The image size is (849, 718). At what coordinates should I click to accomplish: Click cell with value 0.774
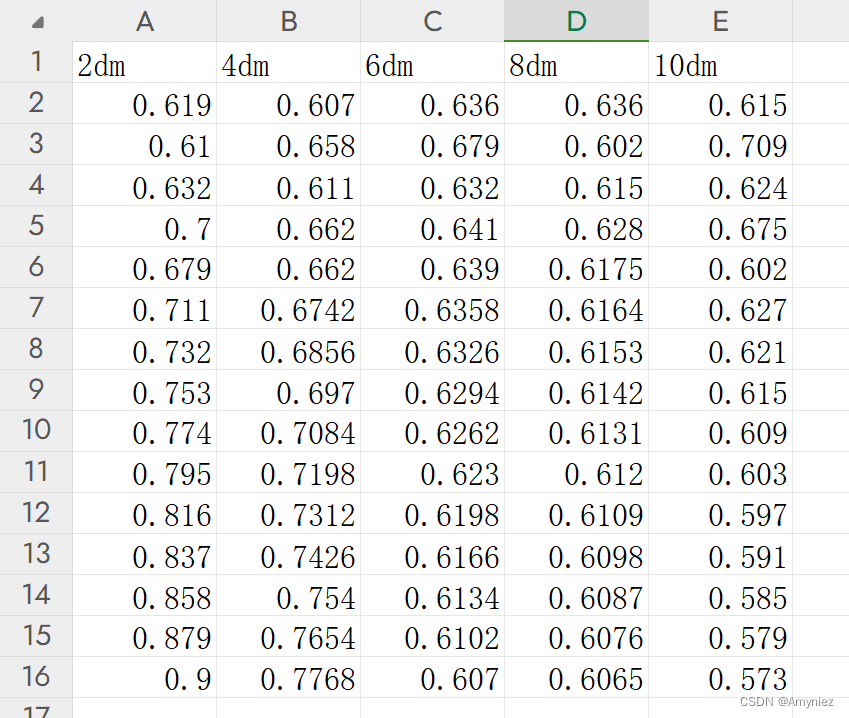[x=144, y=430]
